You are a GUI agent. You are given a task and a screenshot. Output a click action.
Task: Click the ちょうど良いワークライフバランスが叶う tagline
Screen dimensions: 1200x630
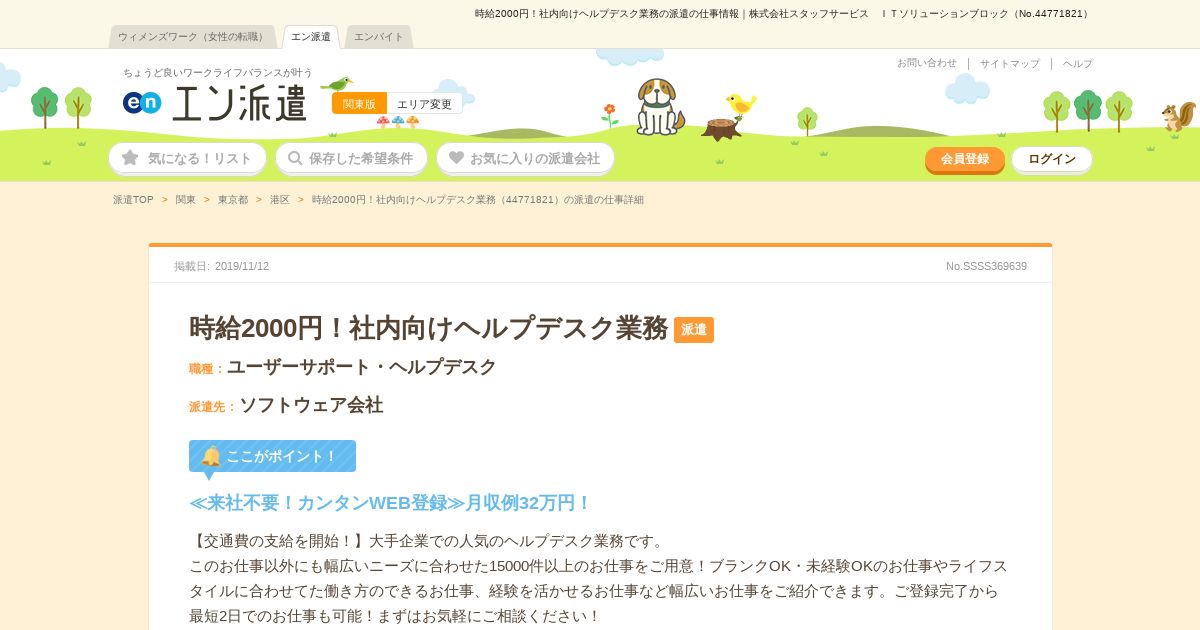pos(218,73)
